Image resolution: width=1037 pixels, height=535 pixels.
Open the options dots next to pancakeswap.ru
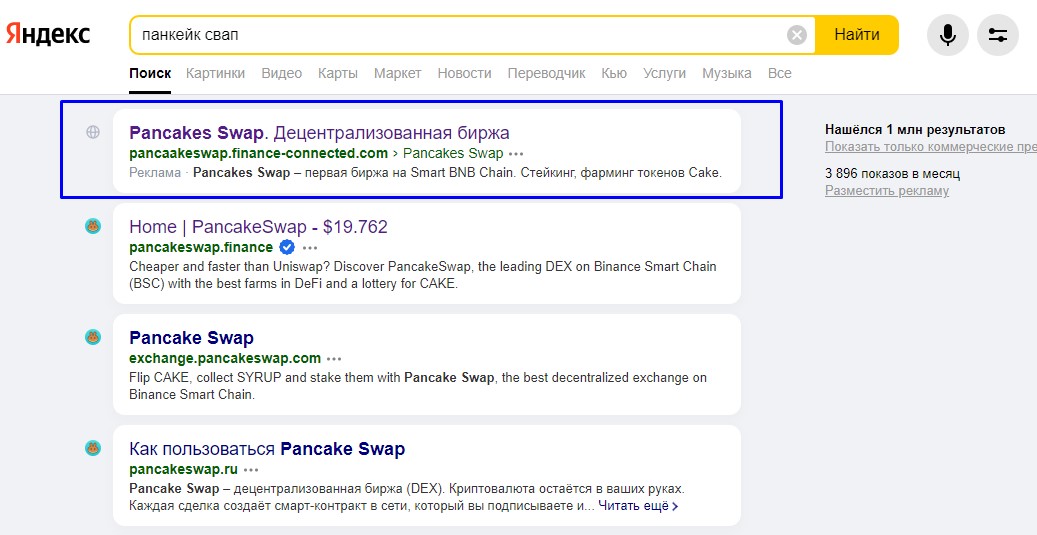coord(251,470)
